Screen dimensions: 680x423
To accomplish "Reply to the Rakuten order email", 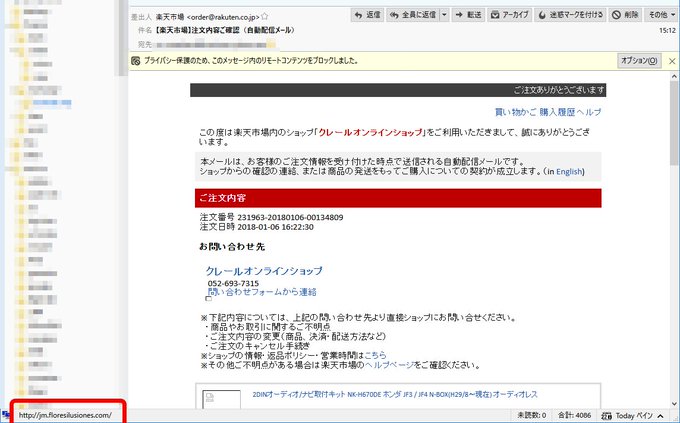I will click(x=367, y=15).
